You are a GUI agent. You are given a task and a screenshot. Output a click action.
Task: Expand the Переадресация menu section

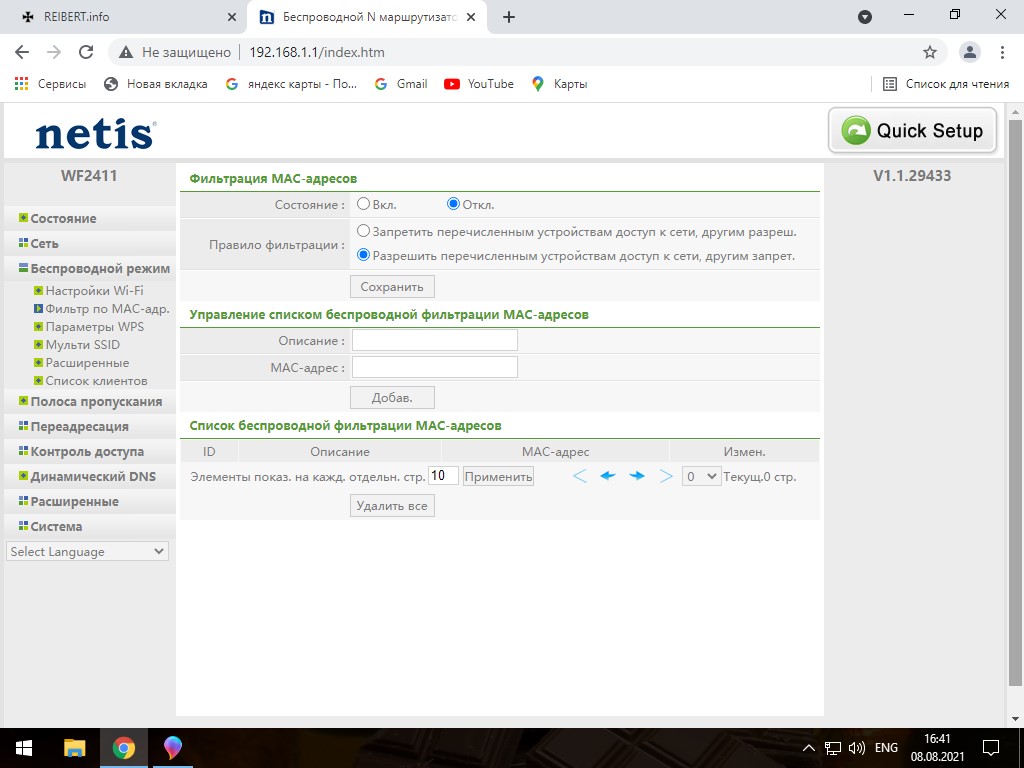pos(74,426)
